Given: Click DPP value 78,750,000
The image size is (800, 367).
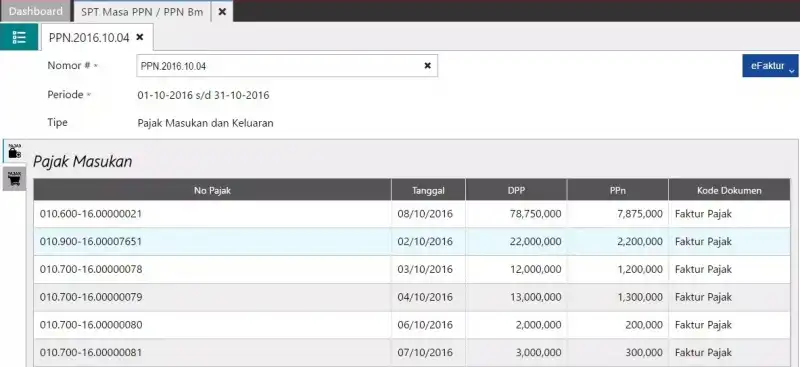Looking at the screenshot, I should (536, 214).
